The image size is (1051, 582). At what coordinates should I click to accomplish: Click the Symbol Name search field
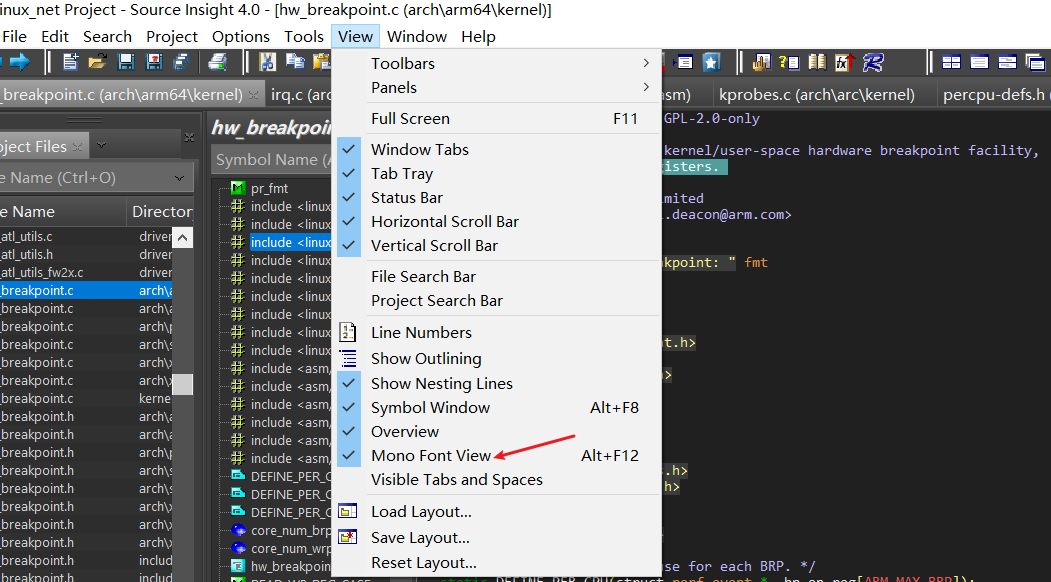click(271, 160)
